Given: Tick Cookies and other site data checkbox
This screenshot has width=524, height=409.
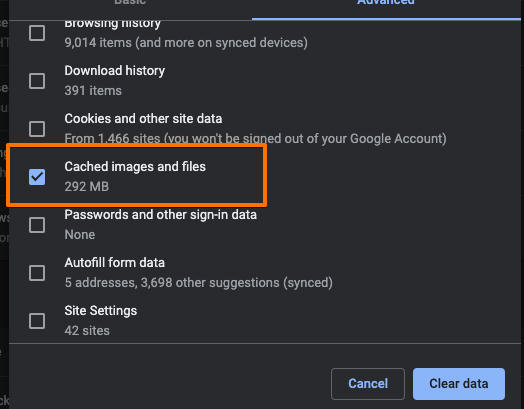Looking at the screenshot, I should tap(37, 129).
